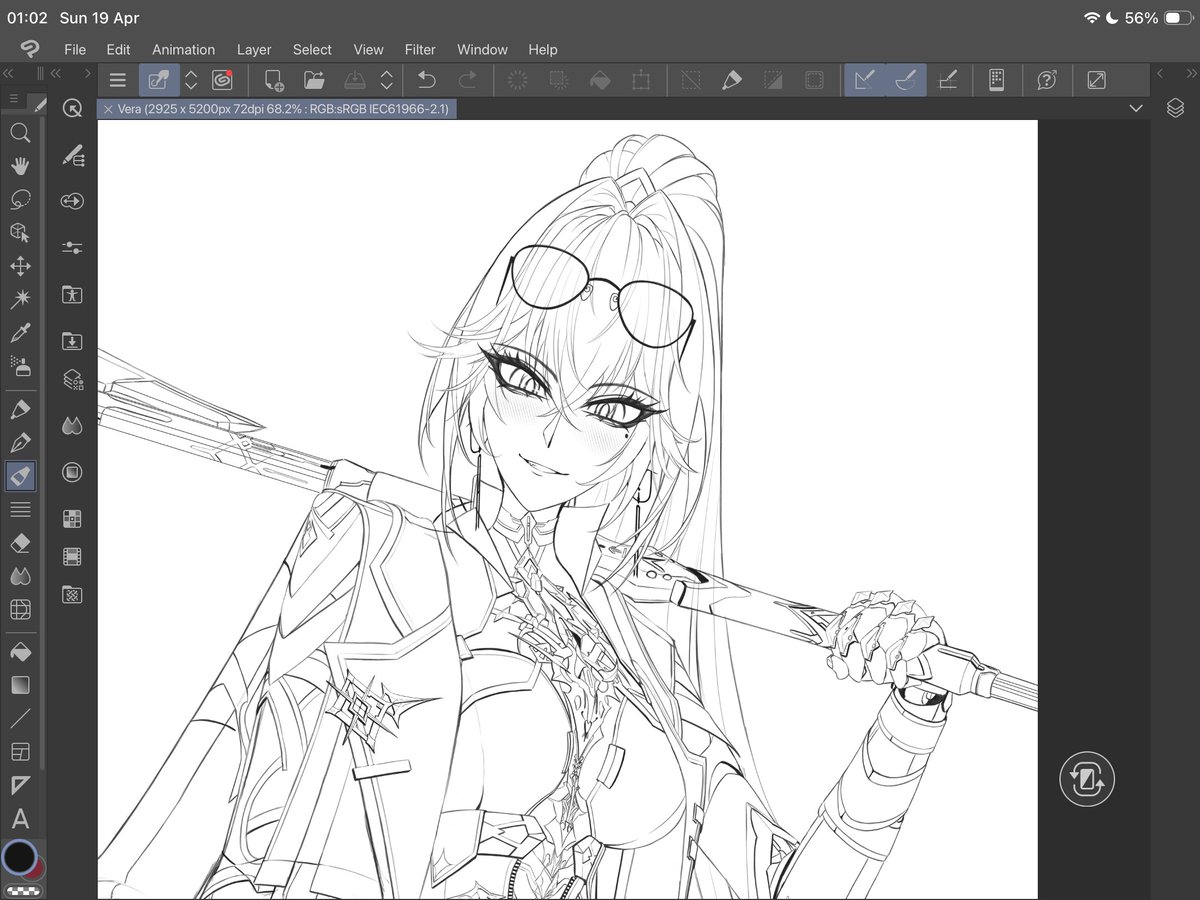Select the Fill bucket tool

pos(20,652)
